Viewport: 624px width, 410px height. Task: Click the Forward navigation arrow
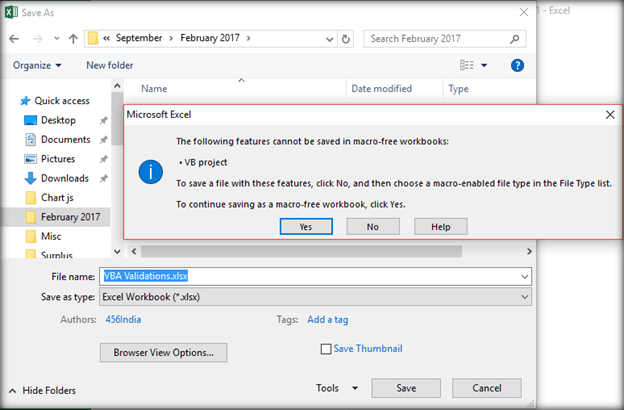click(x=37, y=39)
